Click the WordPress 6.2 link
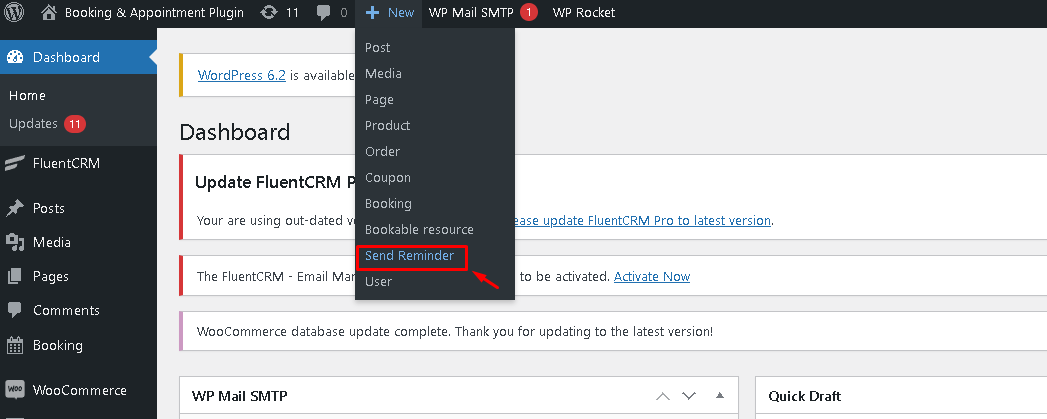This screenshot has width=1047, height=419. [242, 75]
